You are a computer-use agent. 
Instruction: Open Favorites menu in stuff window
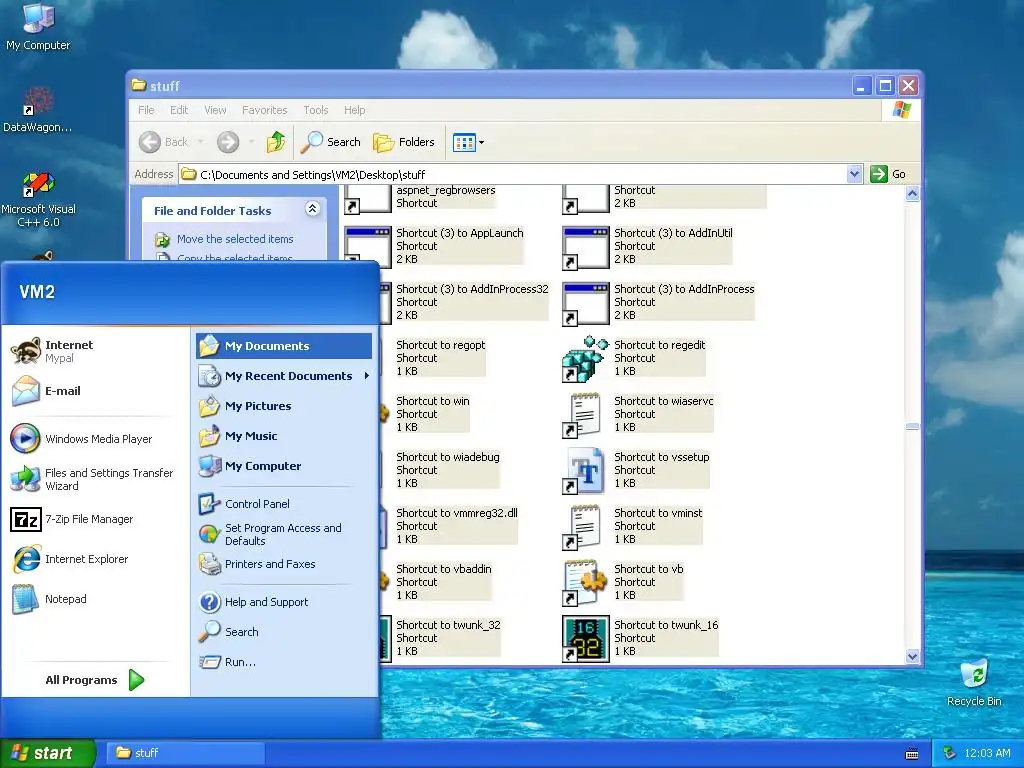click(x=264, y=110)
